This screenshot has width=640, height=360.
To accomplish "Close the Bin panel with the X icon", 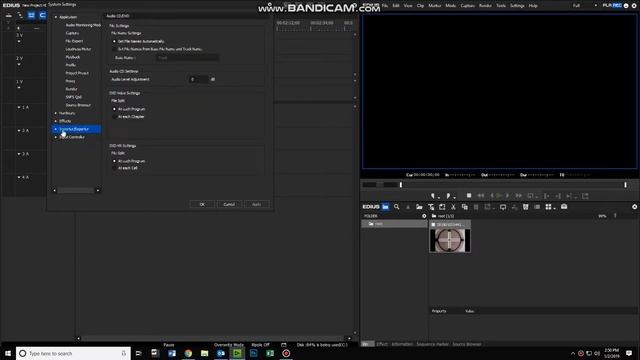I will [x=635, y=207].
